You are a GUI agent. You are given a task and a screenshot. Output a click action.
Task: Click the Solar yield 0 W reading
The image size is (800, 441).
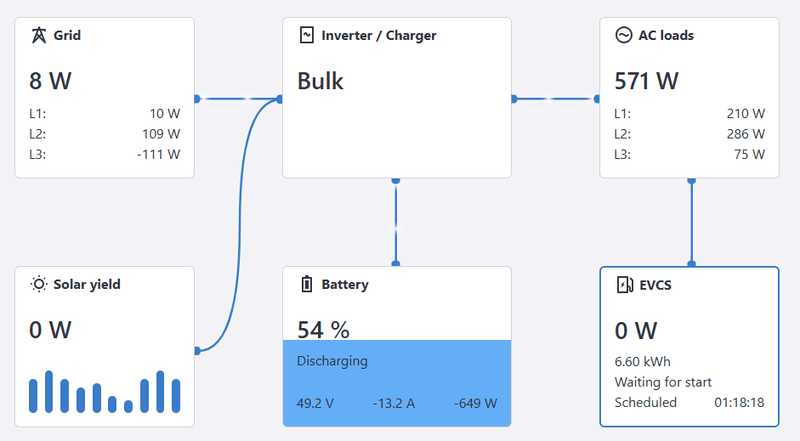[x=50, y=329]
